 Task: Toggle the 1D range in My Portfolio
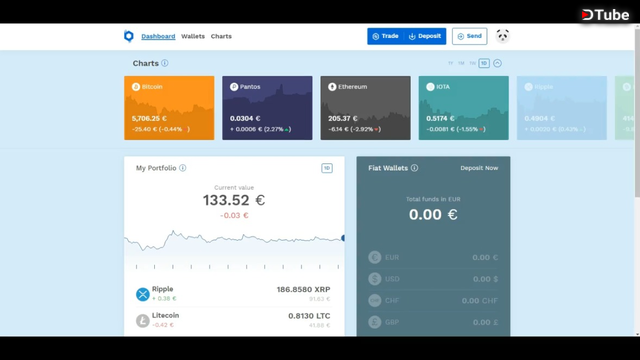327,168
